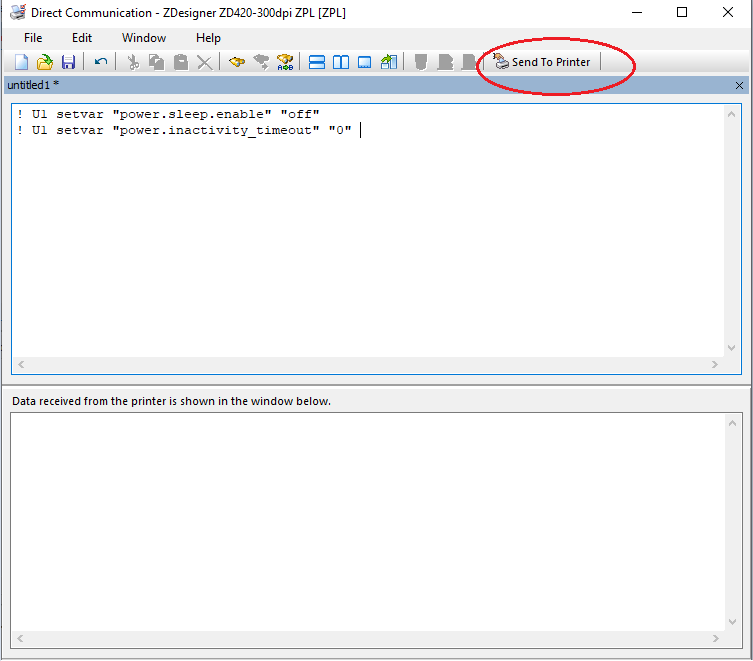The width and height of the screenshot is (753, 661).
Task: Click the Replace icon labeled A-B
Action: pos(285,62)
